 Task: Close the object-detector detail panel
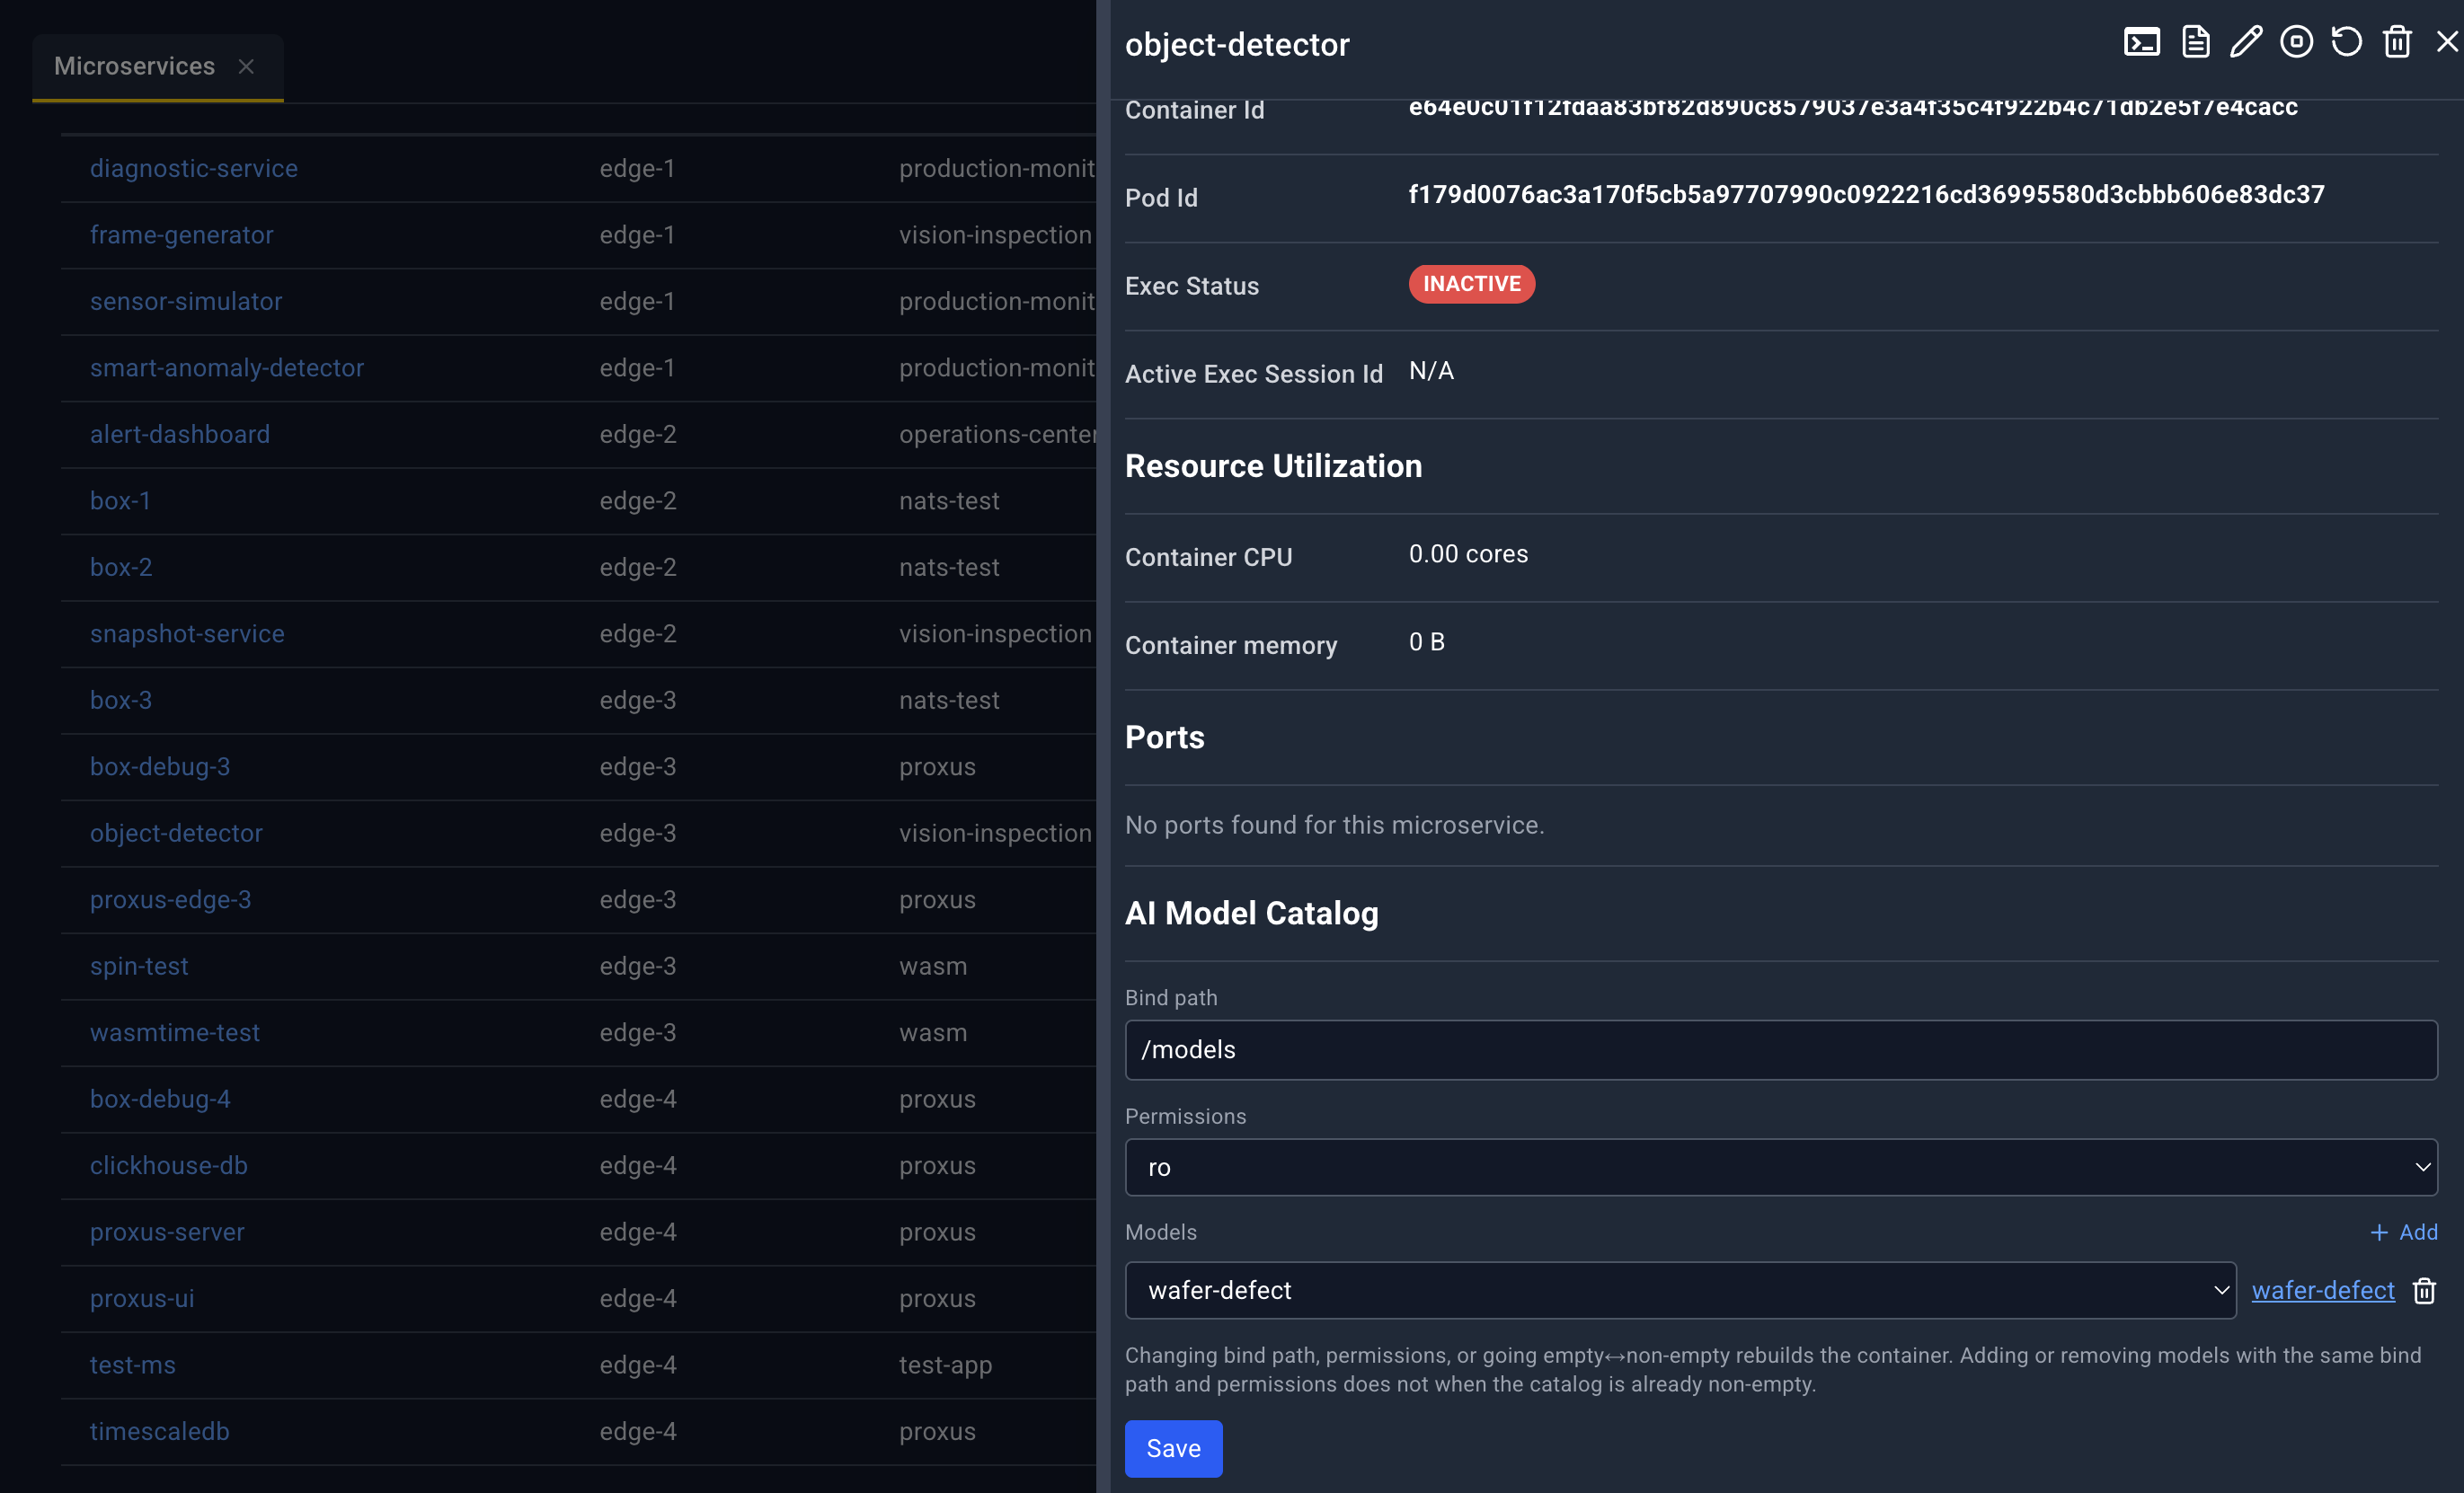pyautogui.click(x=2447, y=42)
